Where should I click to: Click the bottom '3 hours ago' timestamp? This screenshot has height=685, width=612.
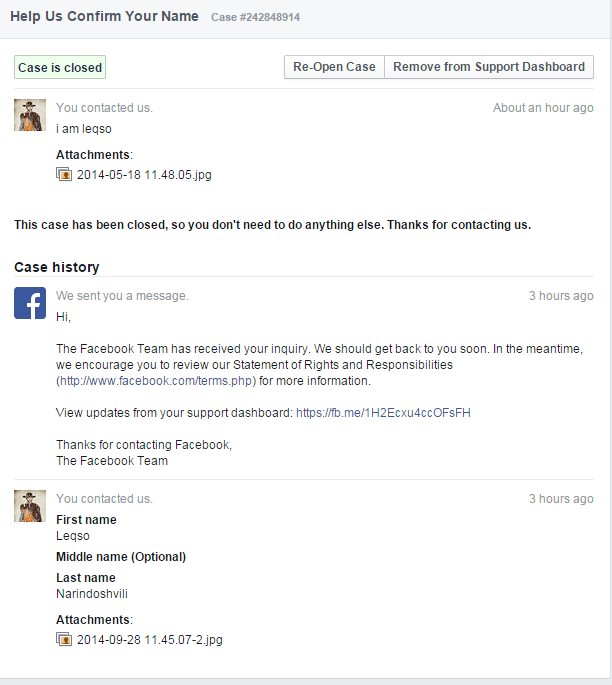click(561, 499)
